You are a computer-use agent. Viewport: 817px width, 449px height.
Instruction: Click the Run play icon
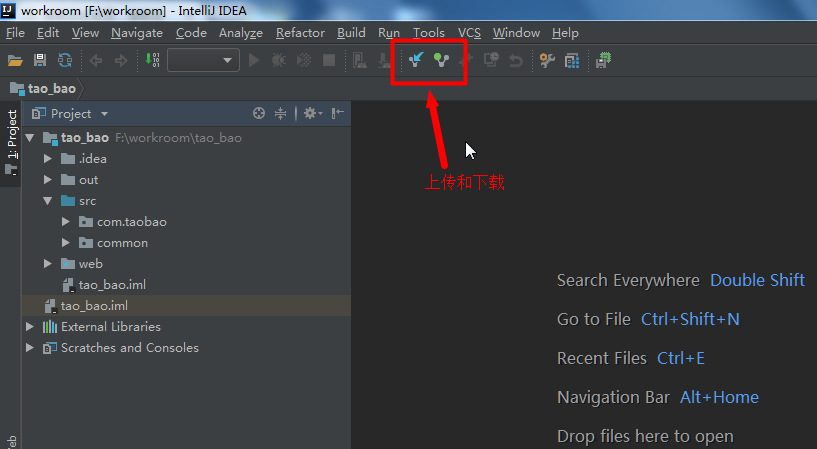(254, 60)
